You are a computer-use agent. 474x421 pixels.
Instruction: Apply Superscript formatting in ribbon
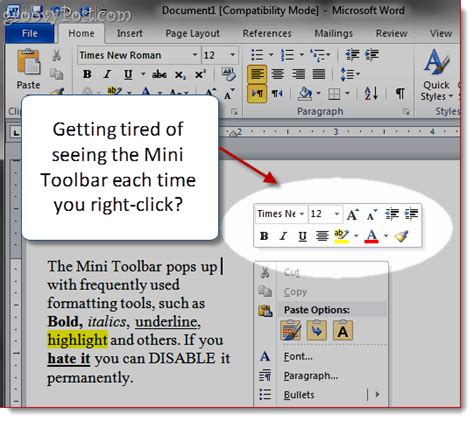click(x=200, y=74)
